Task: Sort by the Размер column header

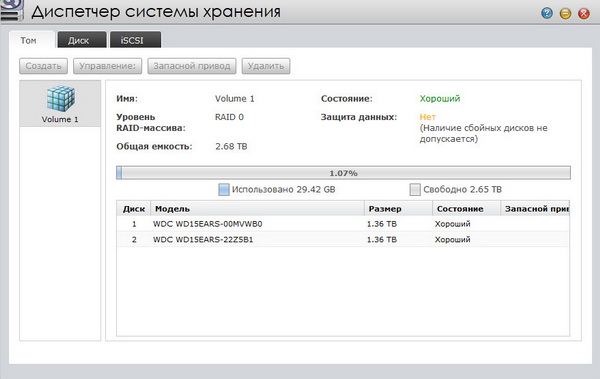Action: tap(398, 209)
